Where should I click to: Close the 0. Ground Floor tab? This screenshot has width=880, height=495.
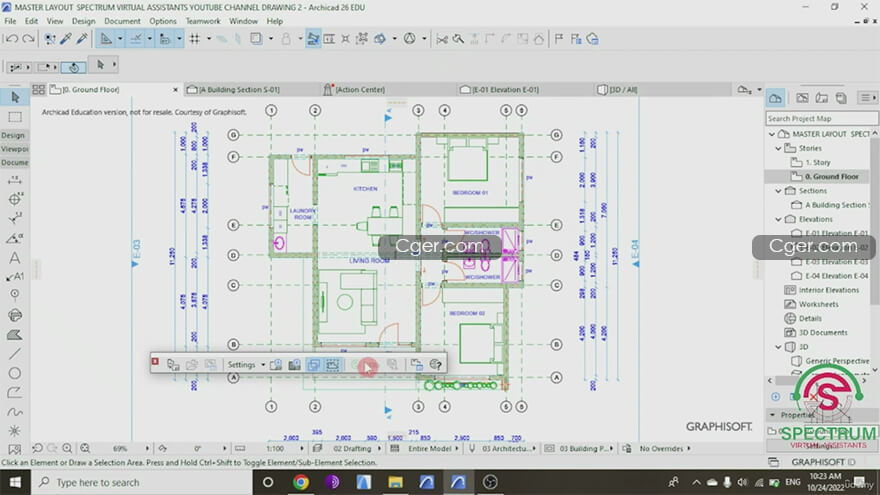175,89
